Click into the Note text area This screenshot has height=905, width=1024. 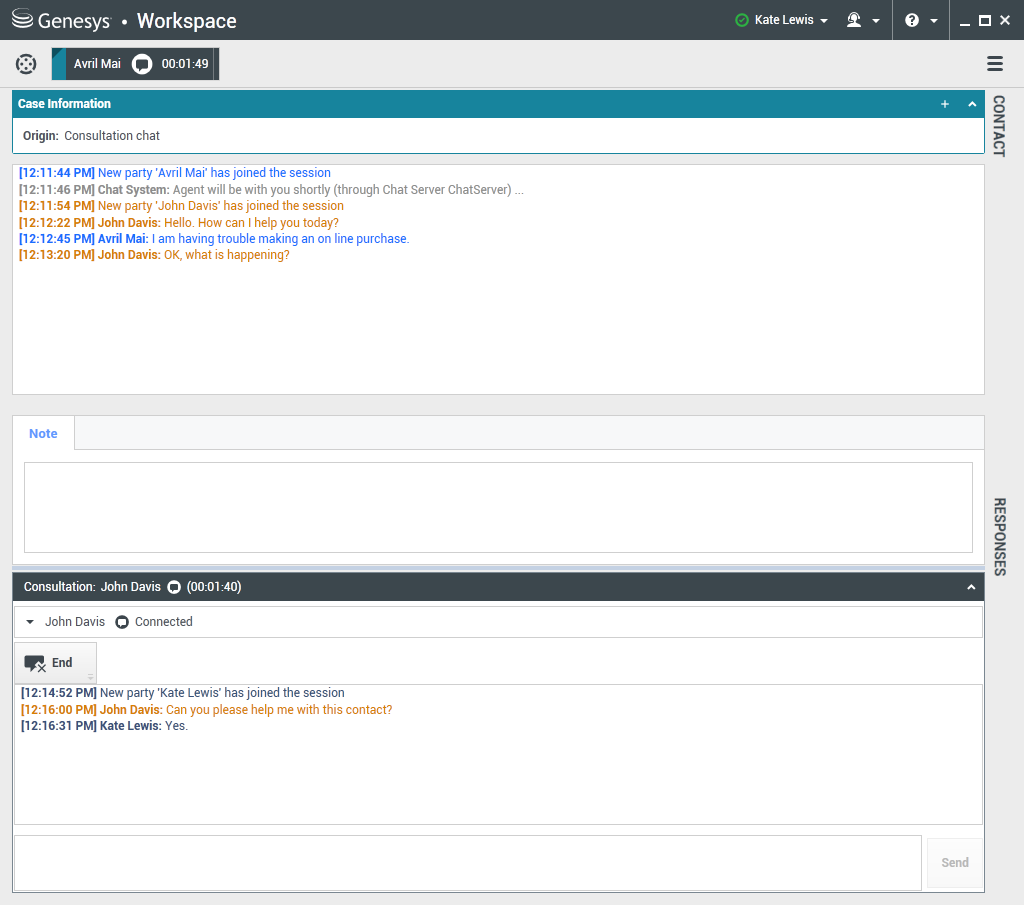click(498, 507)
